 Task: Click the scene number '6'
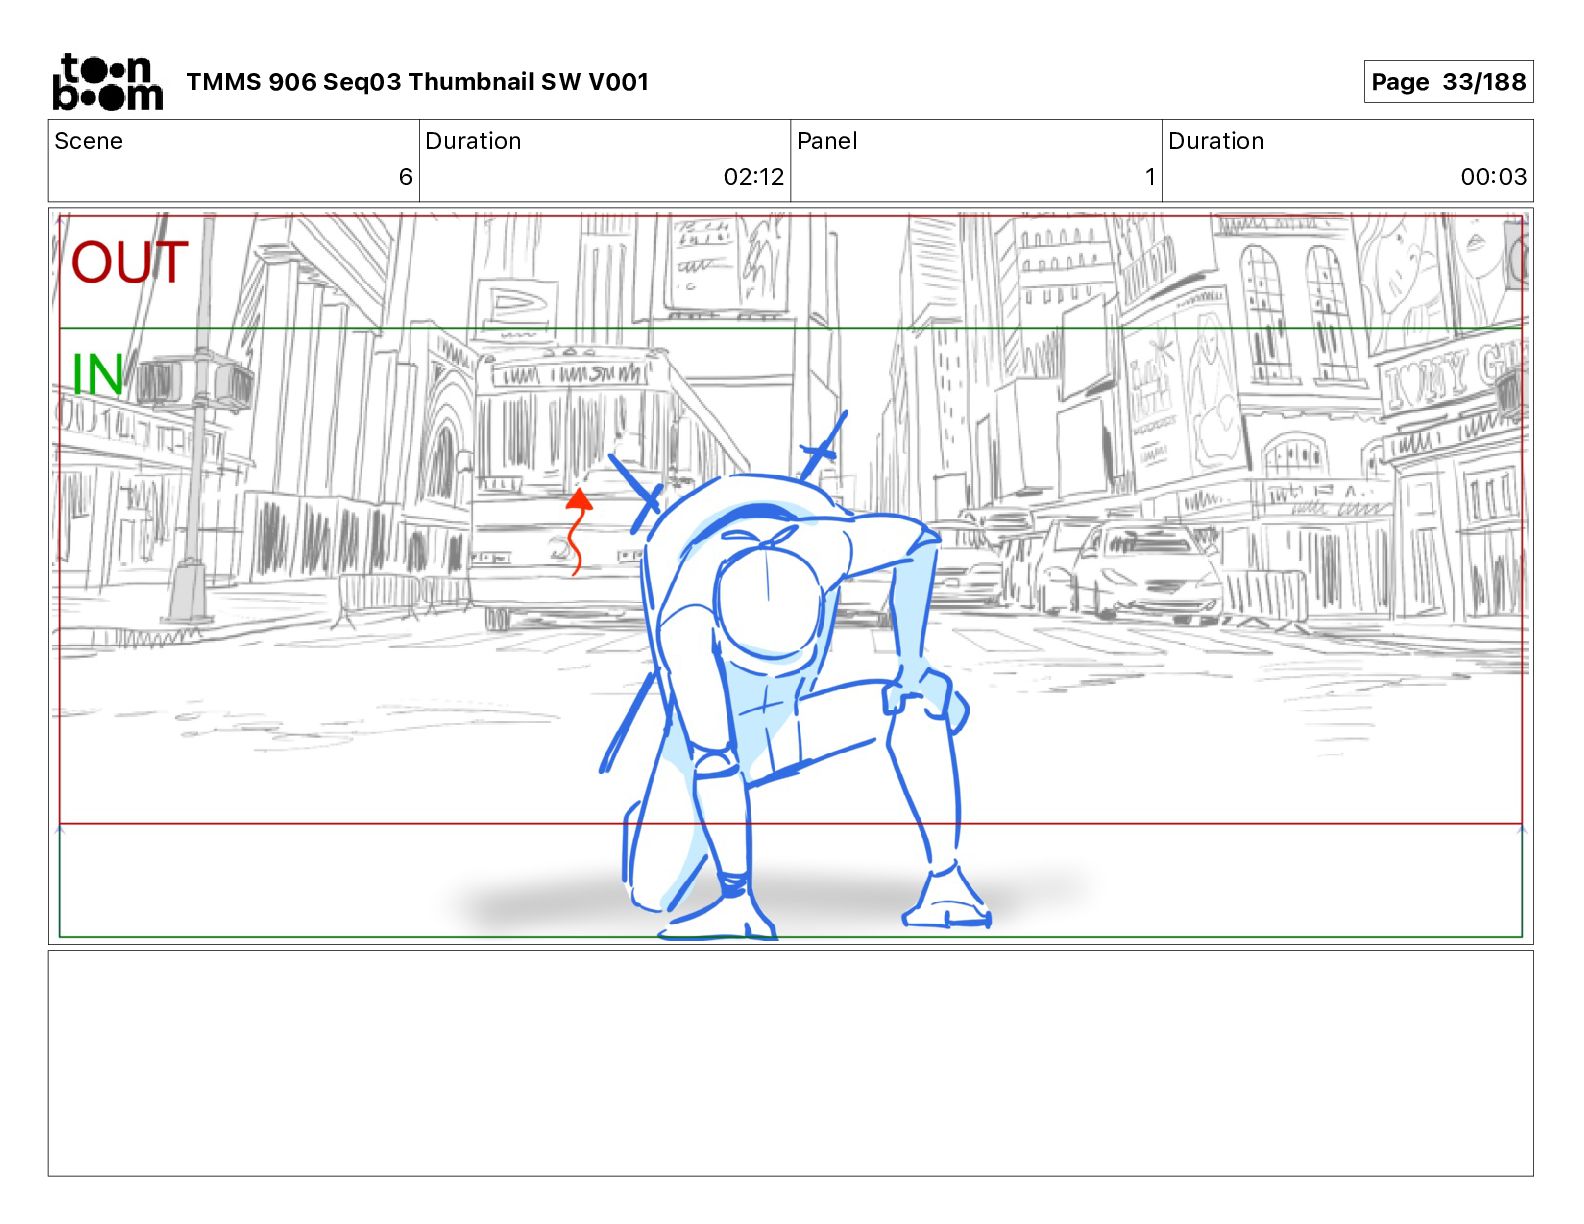point(405,177)
